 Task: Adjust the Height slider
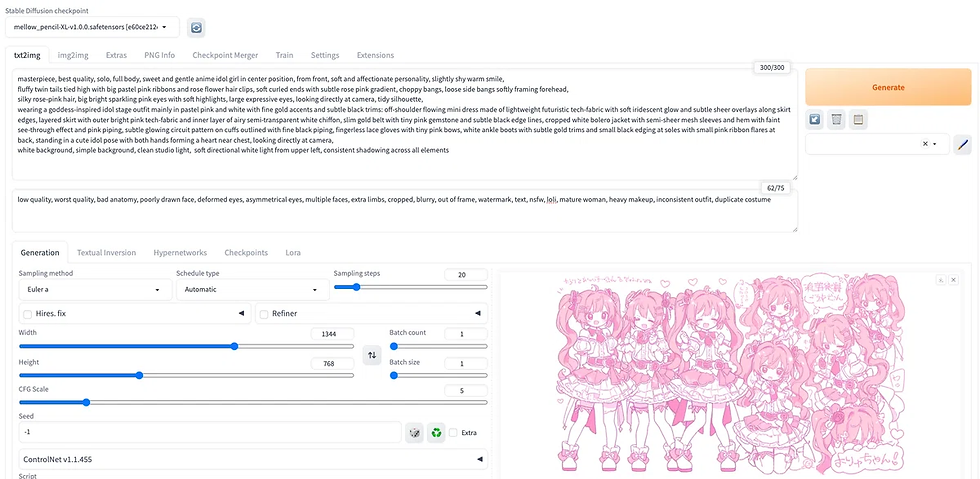(186, 375)
